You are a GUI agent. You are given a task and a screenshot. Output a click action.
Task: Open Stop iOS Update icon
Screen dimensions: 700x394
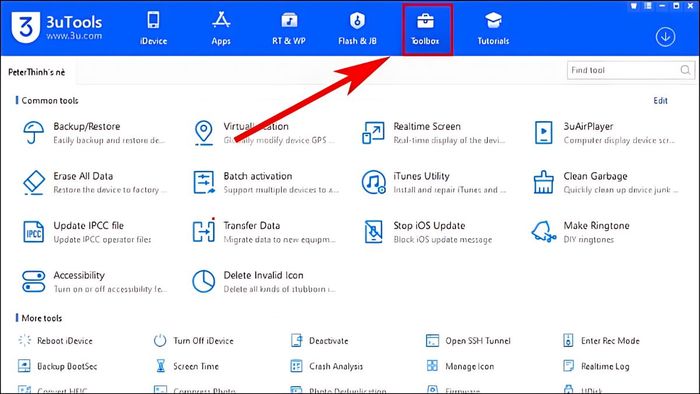[374, 232]
